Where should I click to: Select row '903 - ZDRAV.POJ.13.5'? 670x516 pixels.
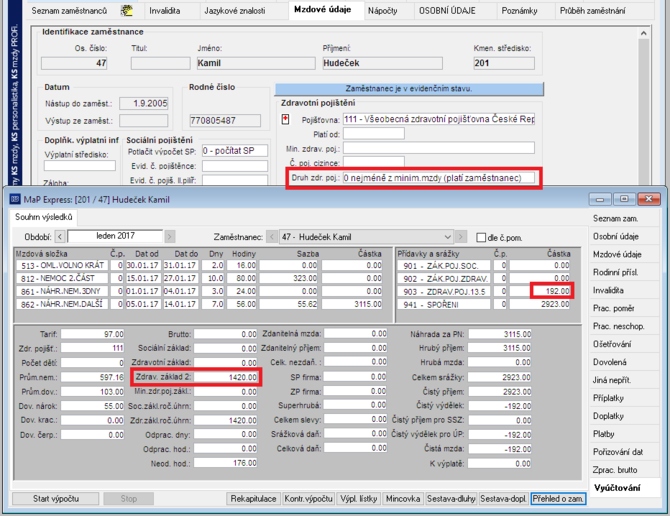[x=484, y=291]
